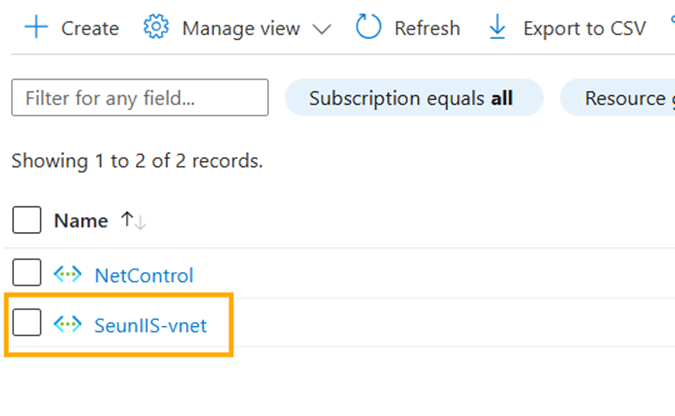
Task: Focus the Filter for any field box
Action: tap(140, 98)
